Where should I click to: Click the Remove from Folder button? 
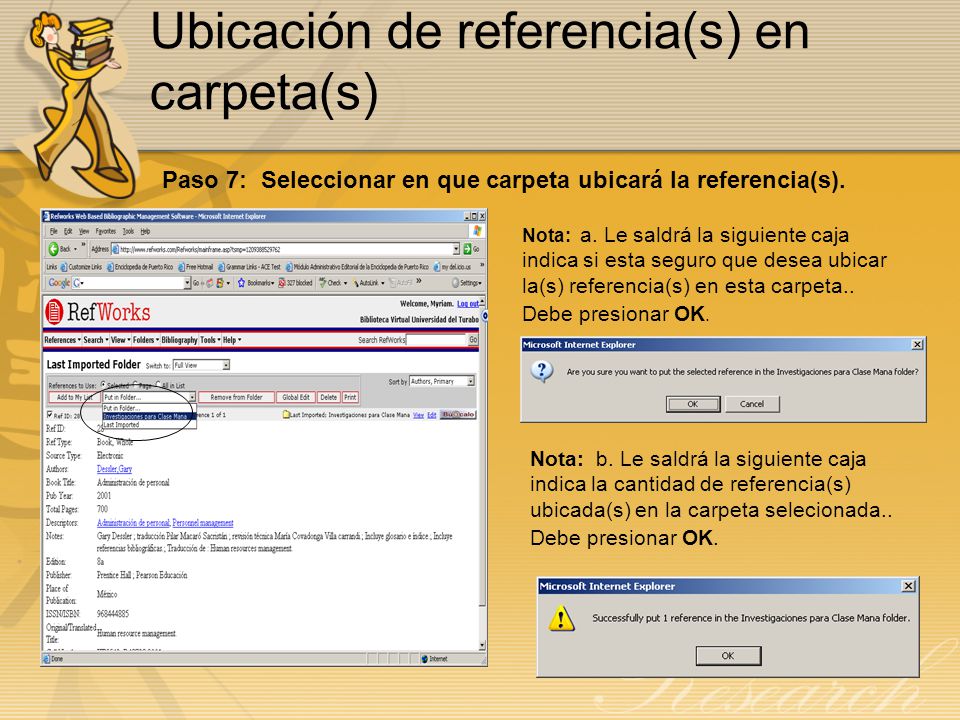(x=236, y=397)
